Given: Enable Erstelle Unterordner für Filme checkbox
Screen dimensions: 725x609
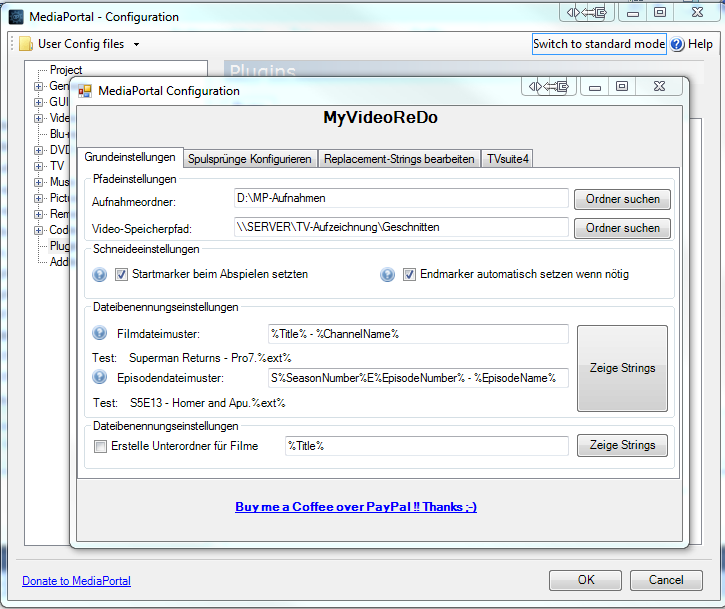Looking at the screenshot, I should [100, 446].
